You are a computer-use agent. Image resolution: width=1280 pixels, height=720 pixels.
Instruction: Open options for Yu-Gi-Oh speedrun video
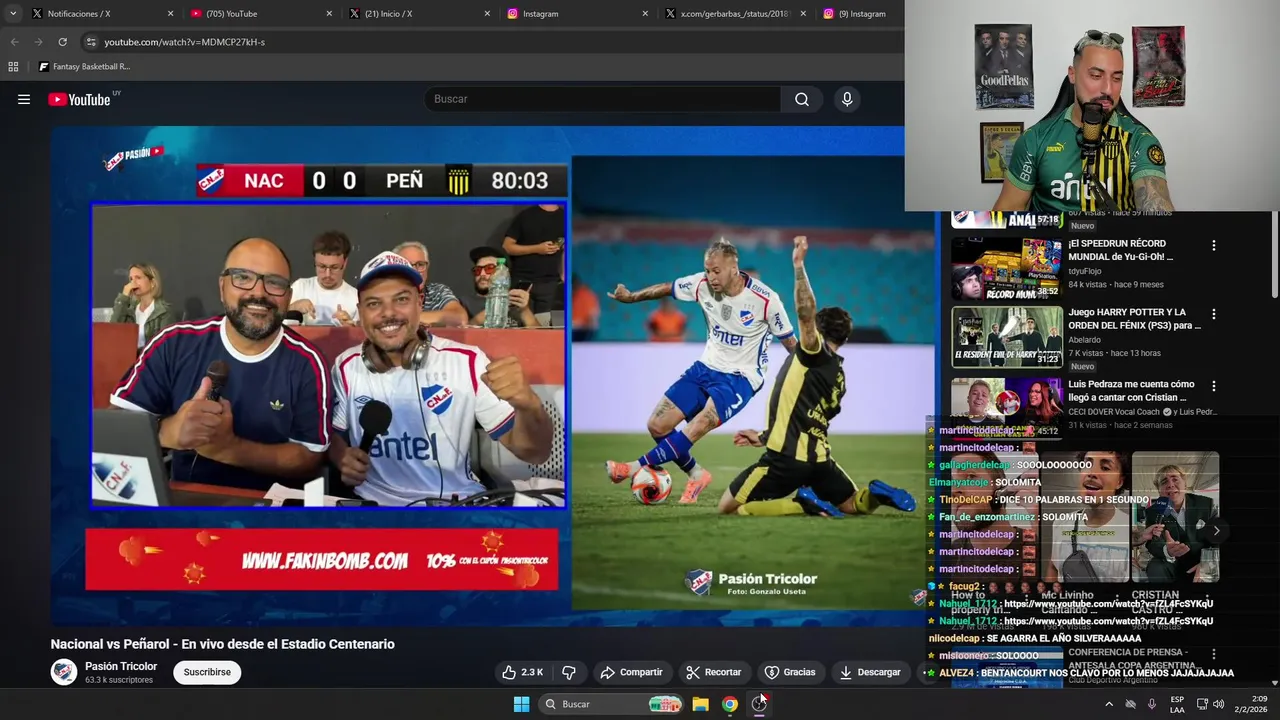click(1214, 245)
